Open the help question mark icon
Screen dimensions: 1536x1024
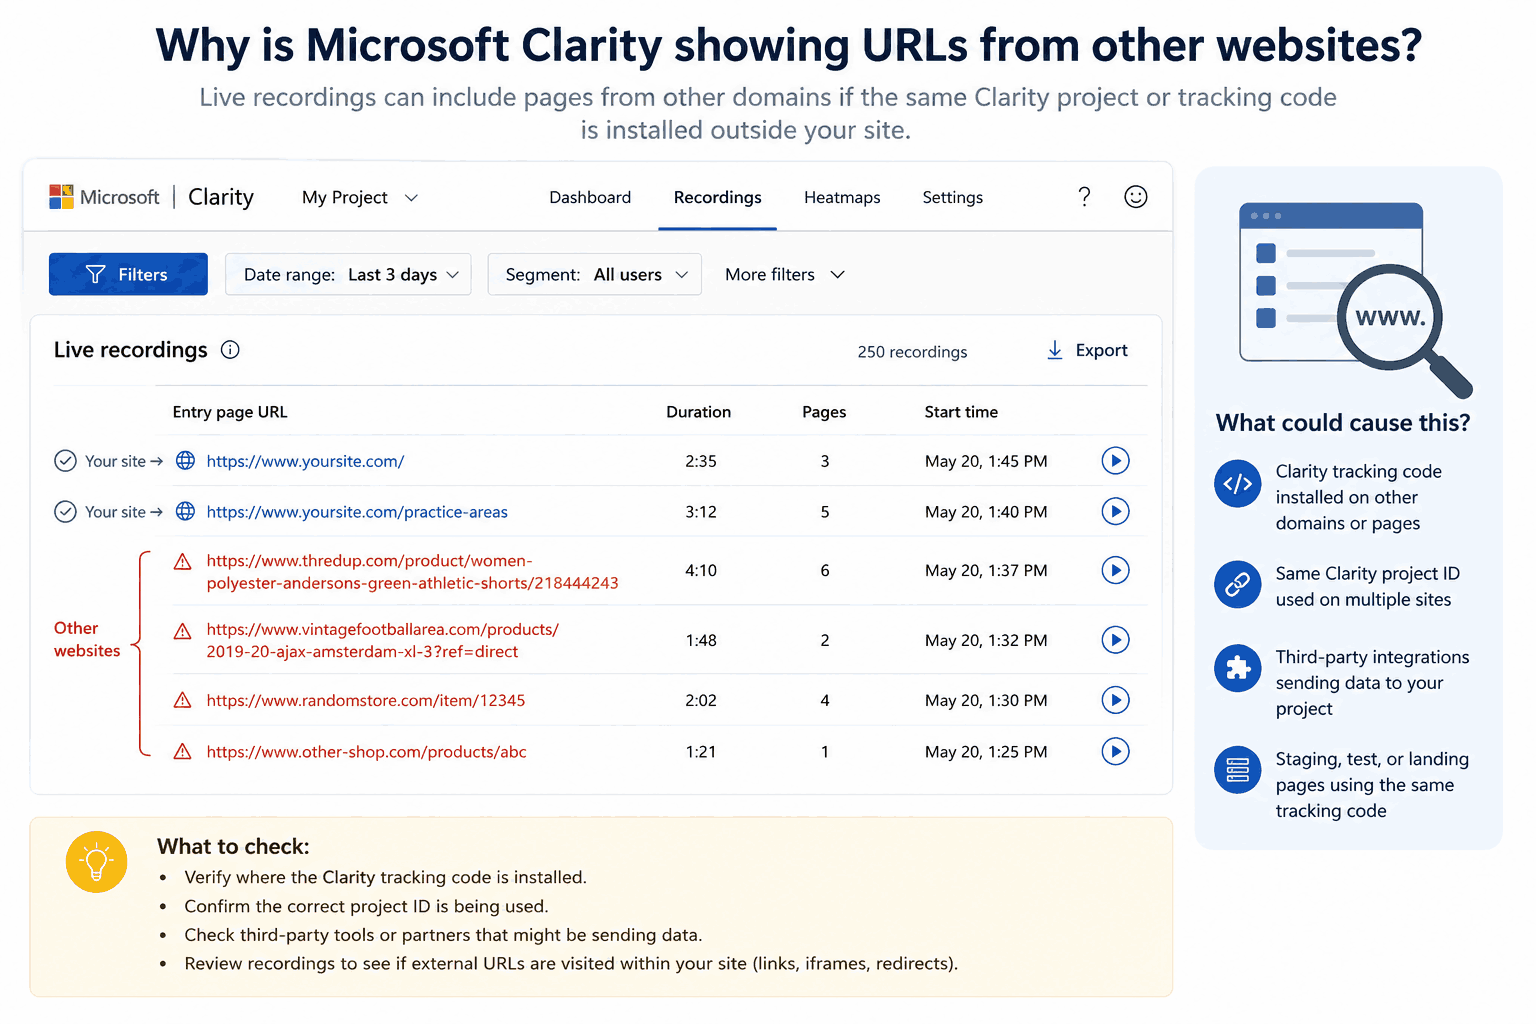tap(1084, 197)
